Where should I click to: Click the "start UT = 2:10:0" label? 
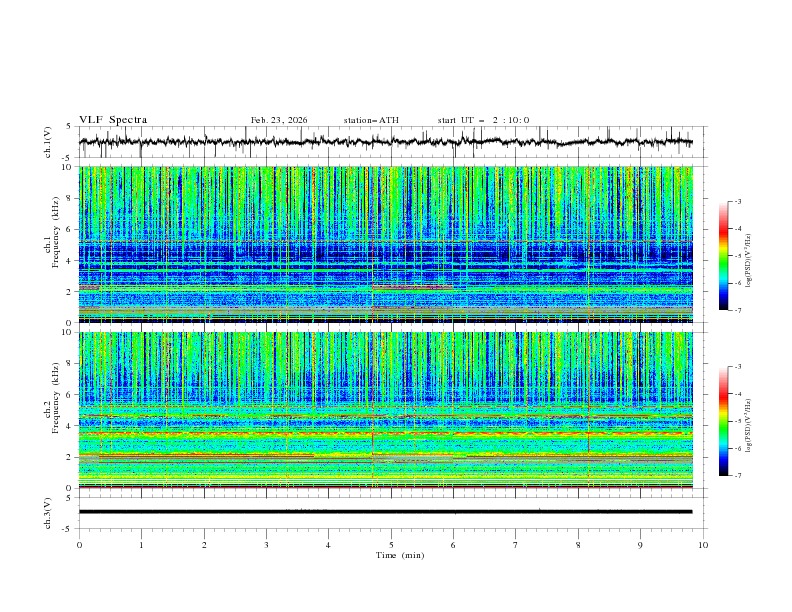pyautogui.click(x=483, y=120)
